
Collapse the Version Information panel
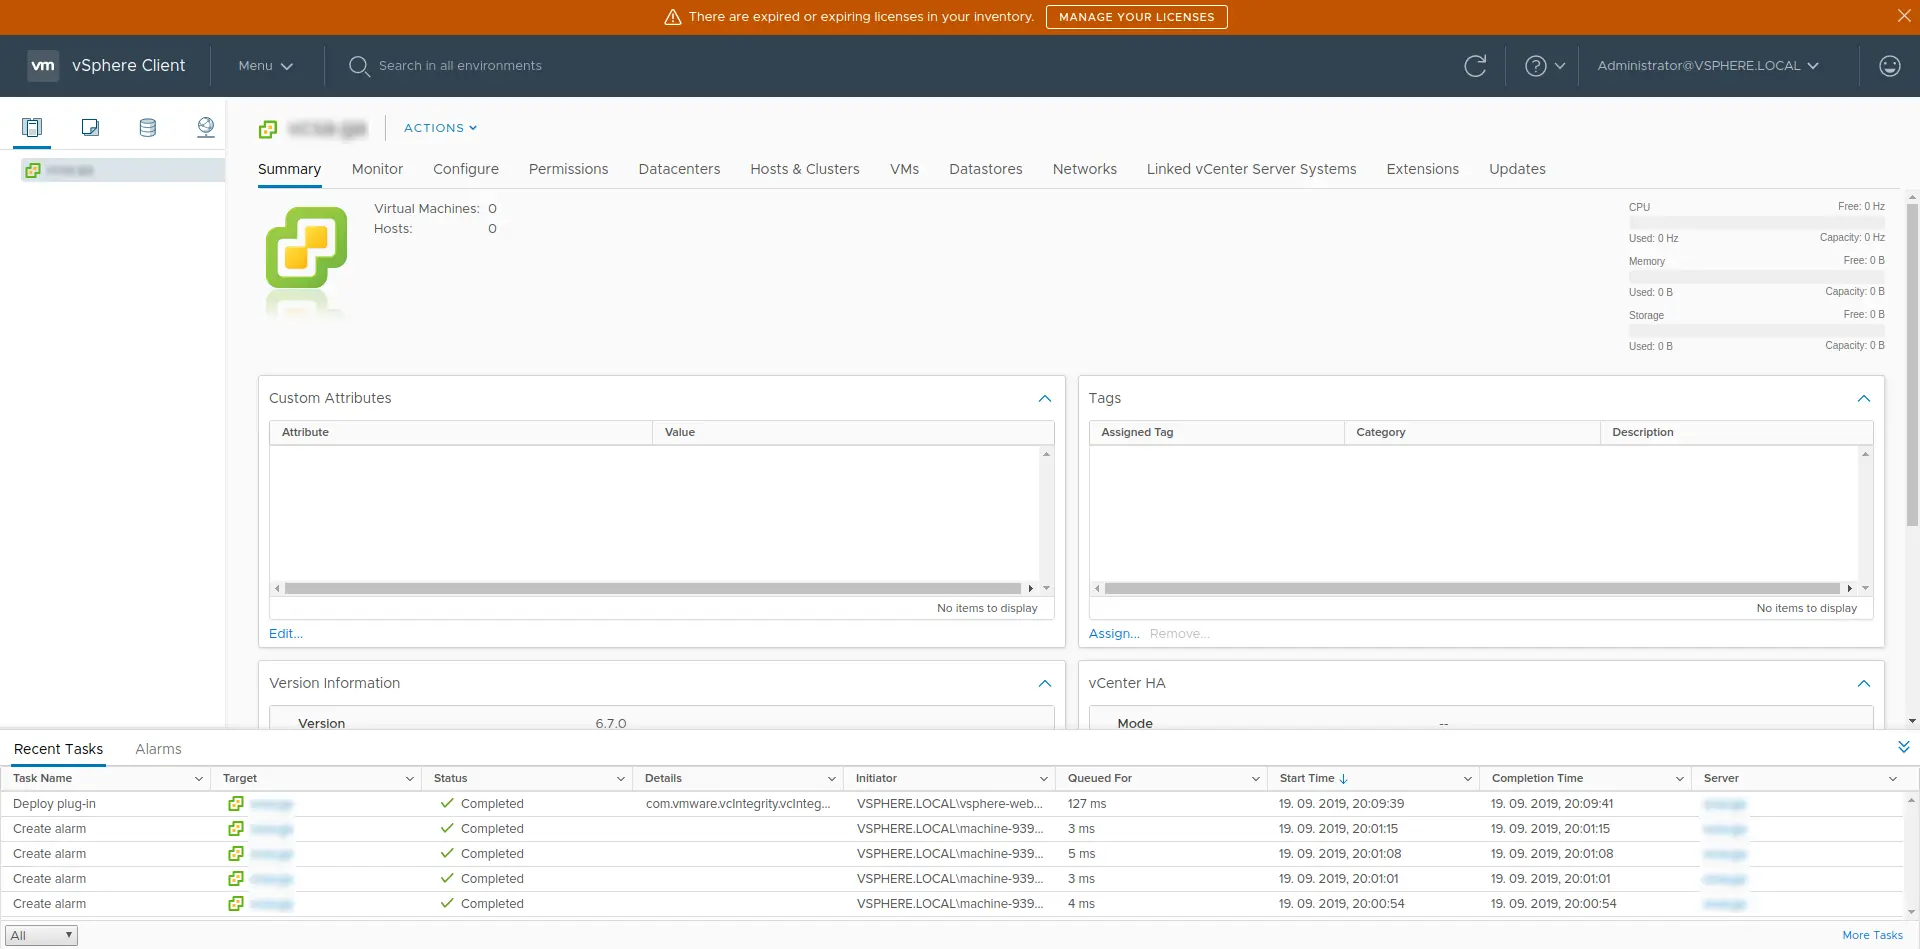click(x=1045, y=683)
